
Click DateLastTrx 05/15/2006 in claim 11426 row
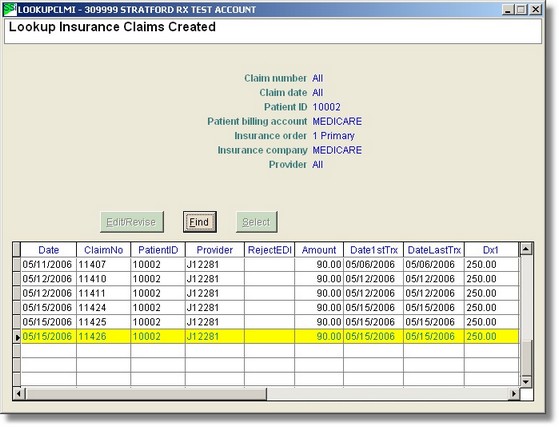coord(434,336)
